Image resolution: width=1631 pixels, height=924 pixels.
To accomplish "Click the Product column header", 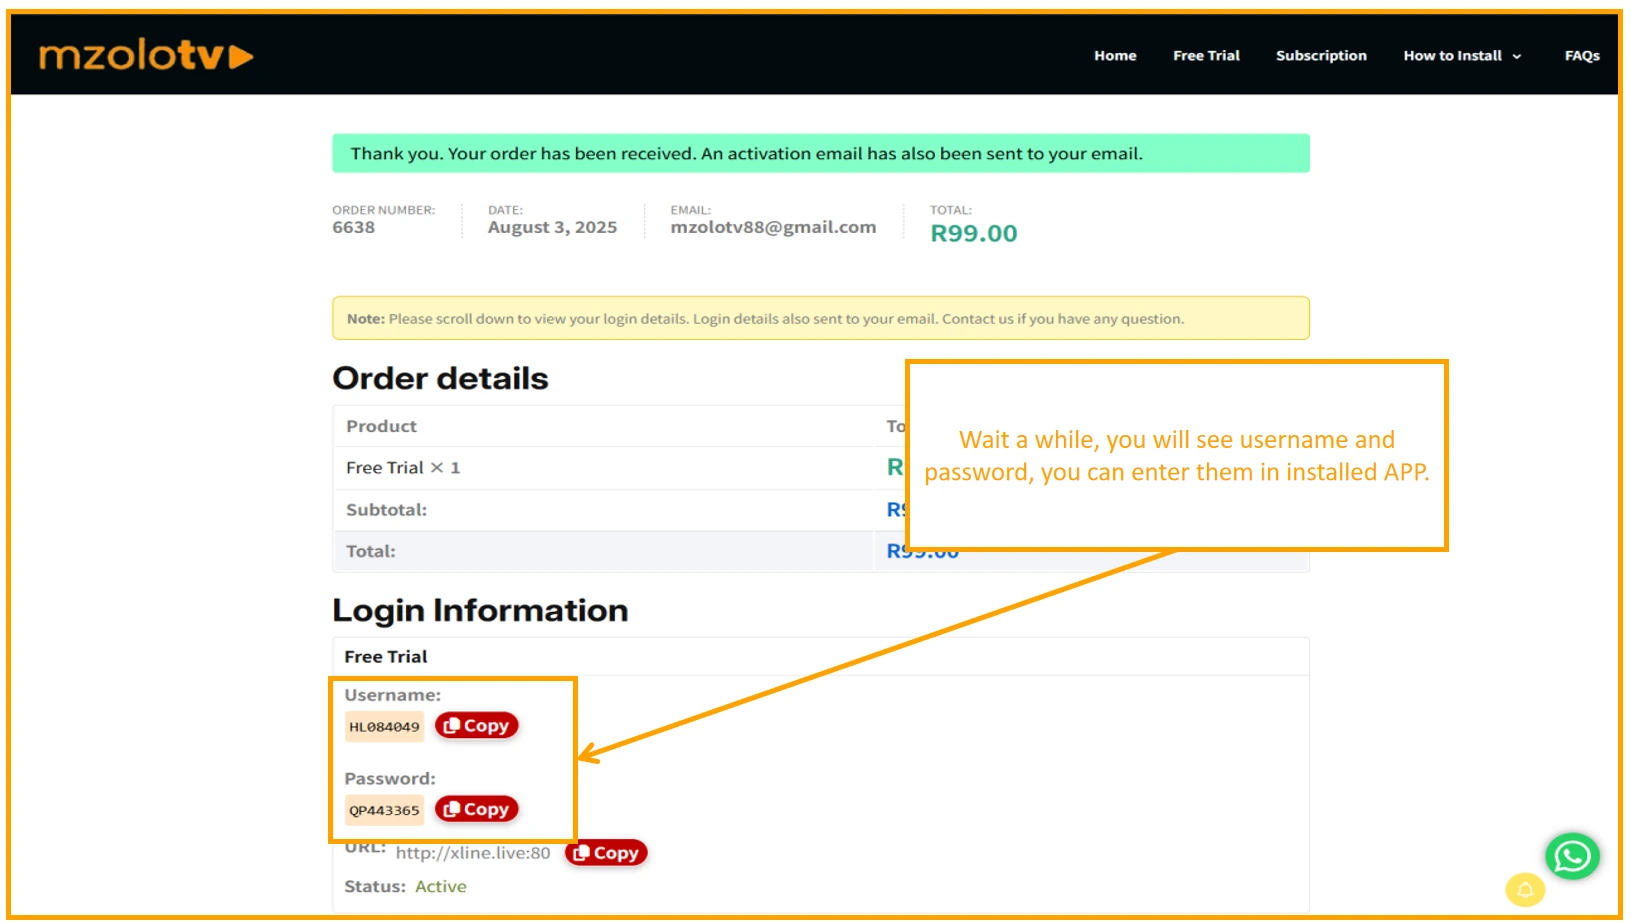I will click(x=381, y=426).
